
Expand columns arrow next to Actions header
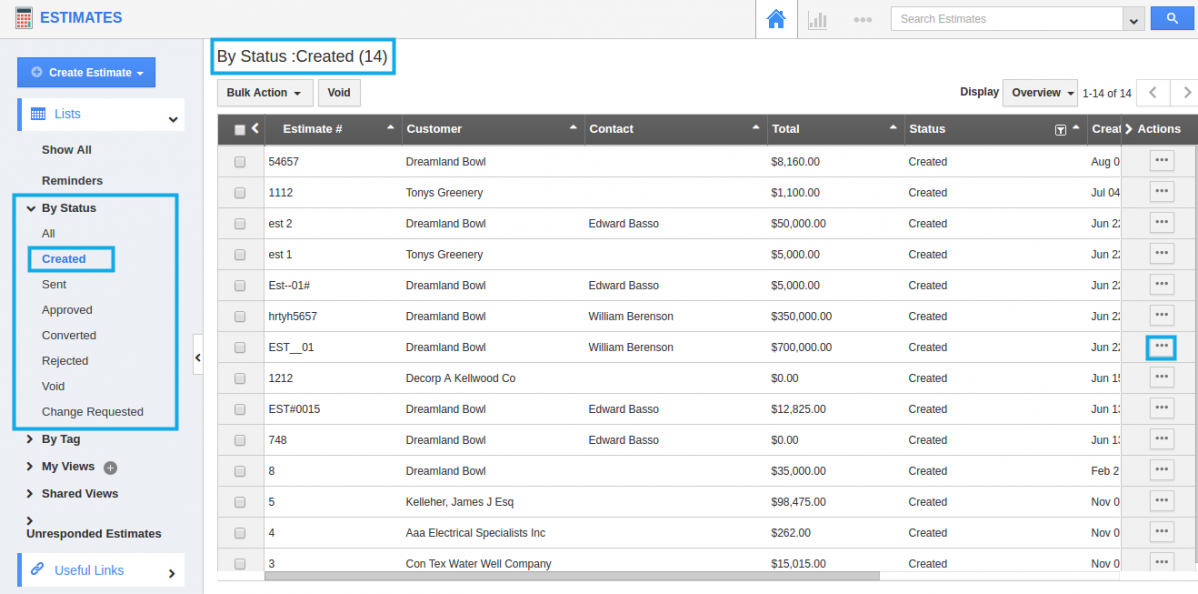click(1128, 129)
